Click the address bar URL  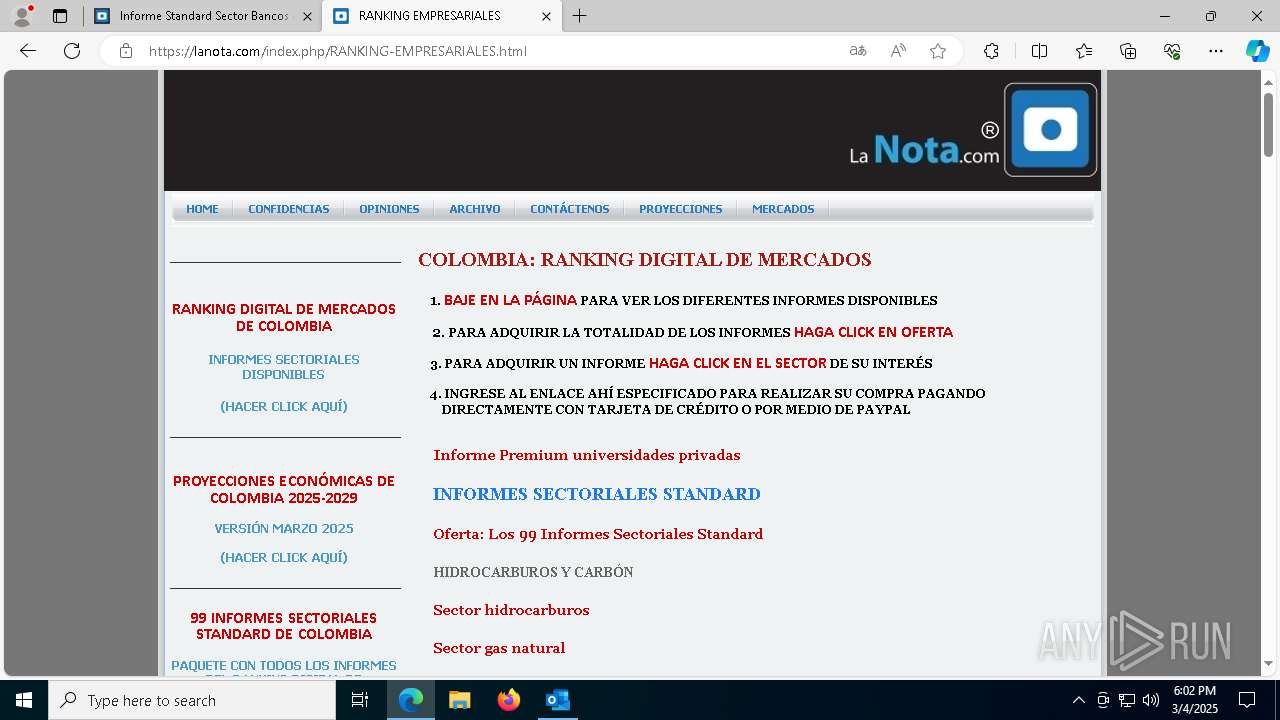click(x=338, y=51)
